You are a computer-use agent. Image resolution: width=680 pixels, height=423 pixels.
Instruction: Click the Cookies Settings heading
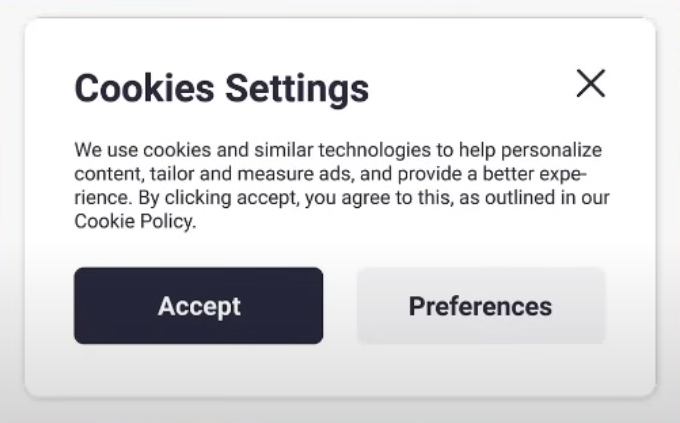click(x=221, y=89)
